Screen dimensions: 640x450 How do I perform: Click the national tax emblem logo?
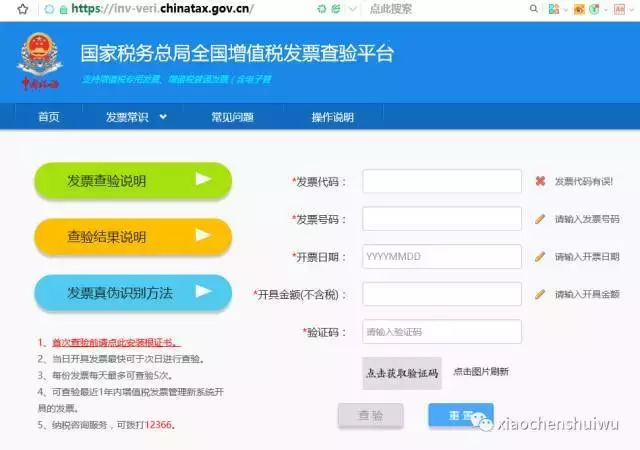click(x=40, y=61)
